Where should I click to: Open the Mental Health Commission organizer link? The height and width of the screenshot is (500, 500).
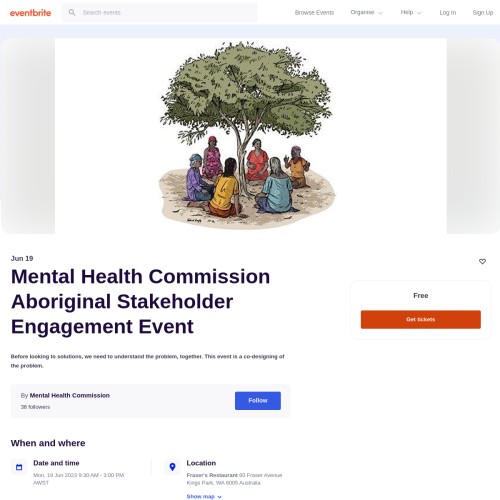[x=70, y=395]
